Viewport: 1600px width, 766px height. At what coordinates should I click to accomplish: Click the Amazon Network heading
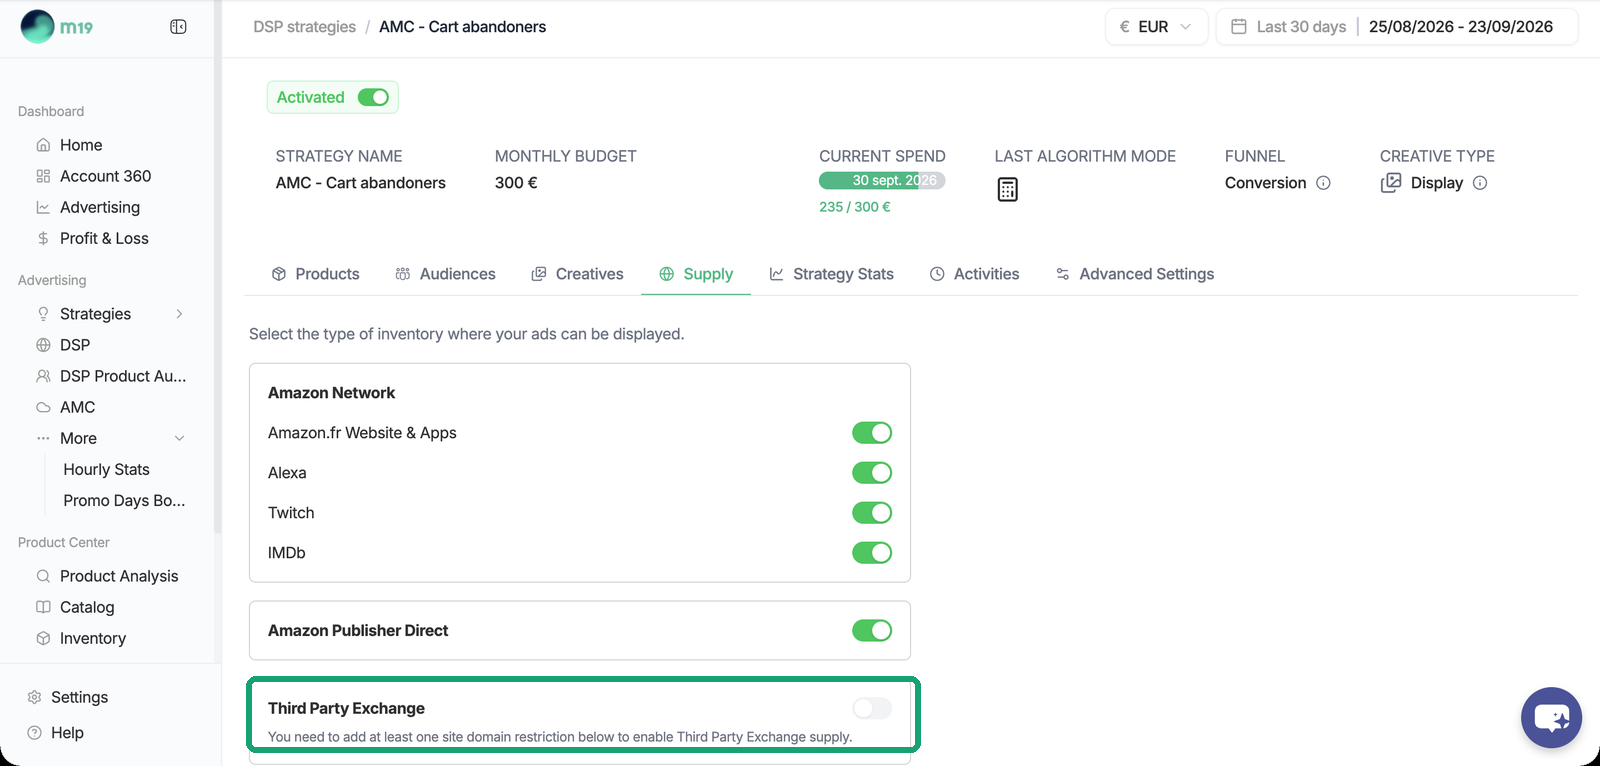pos(331,393)
